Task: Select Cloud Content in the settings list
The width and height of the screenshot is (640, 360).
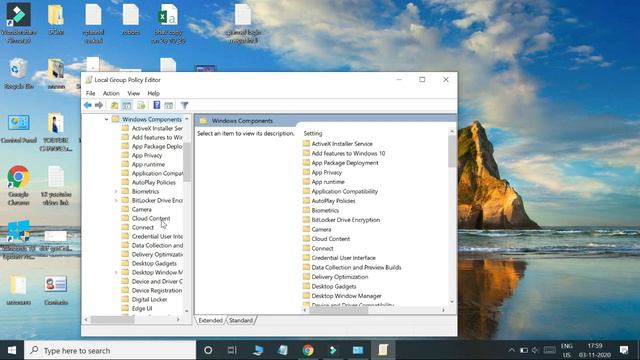Action: click(x=331, y=239)
